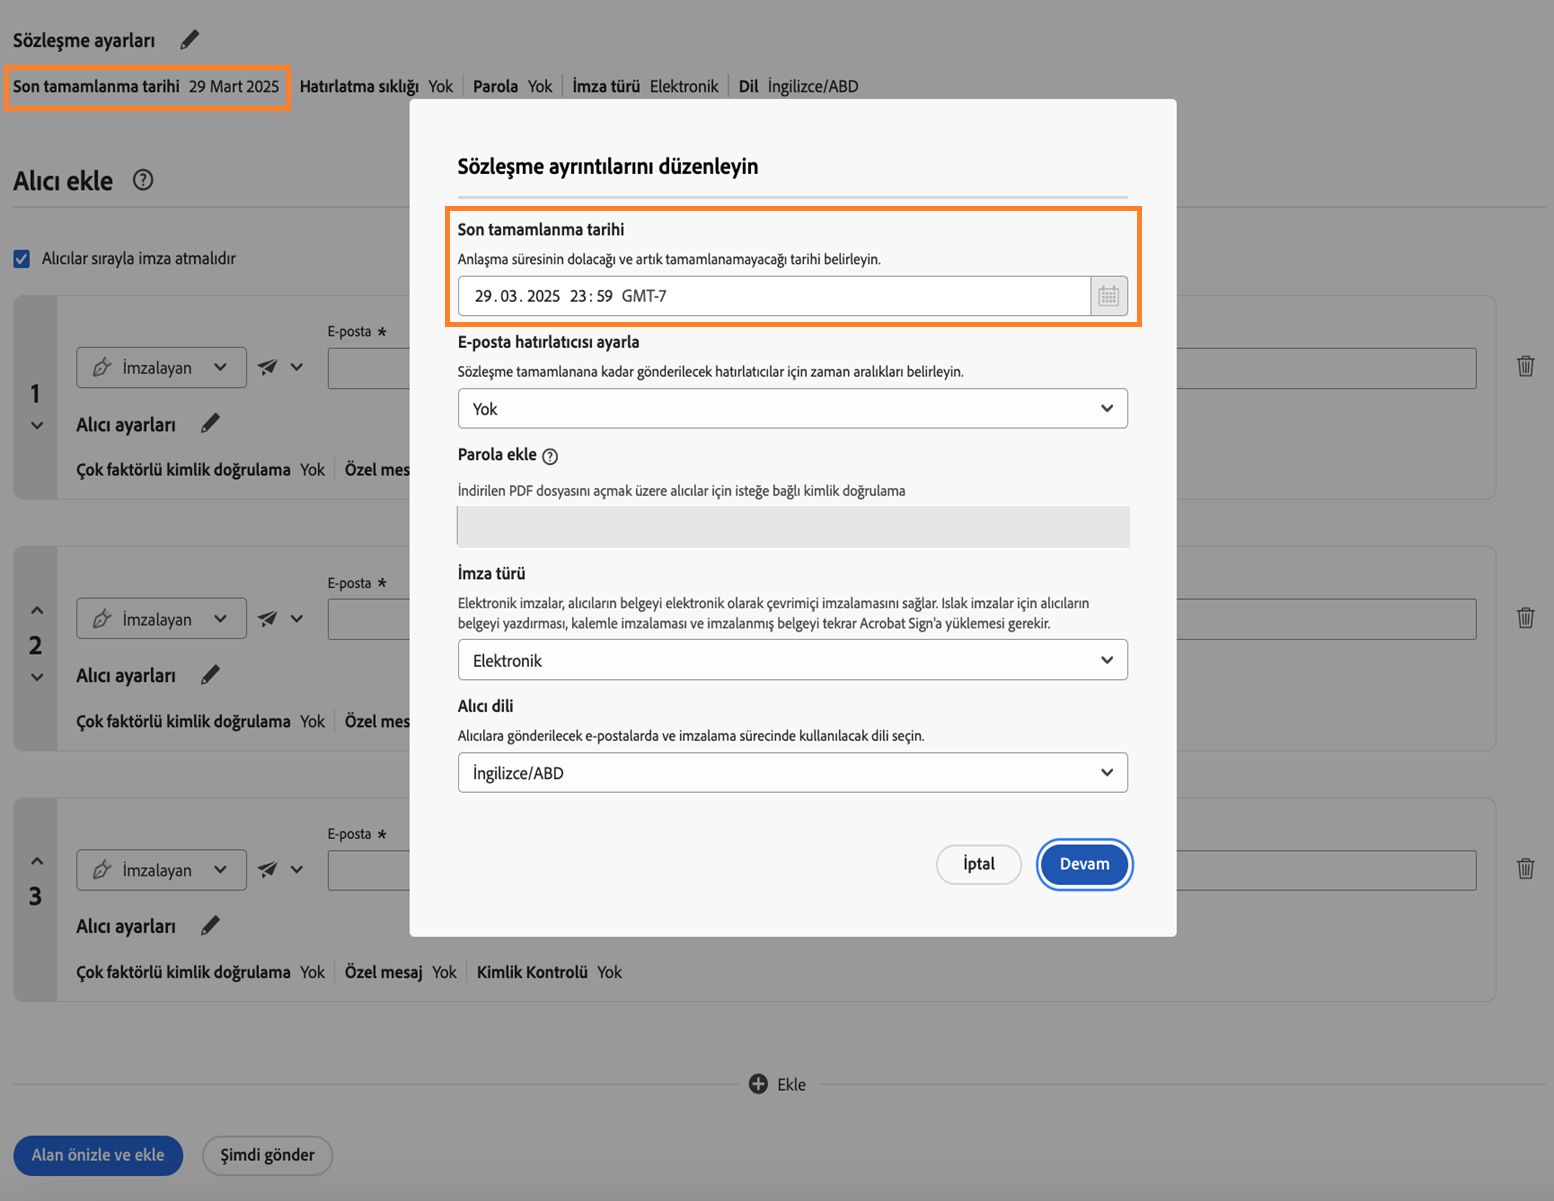Viewport: 1554px width, 1201px height.
Task: Click Kimlik Kontrolü Yok for recipient 3
Action: click(x=549, y=972)
